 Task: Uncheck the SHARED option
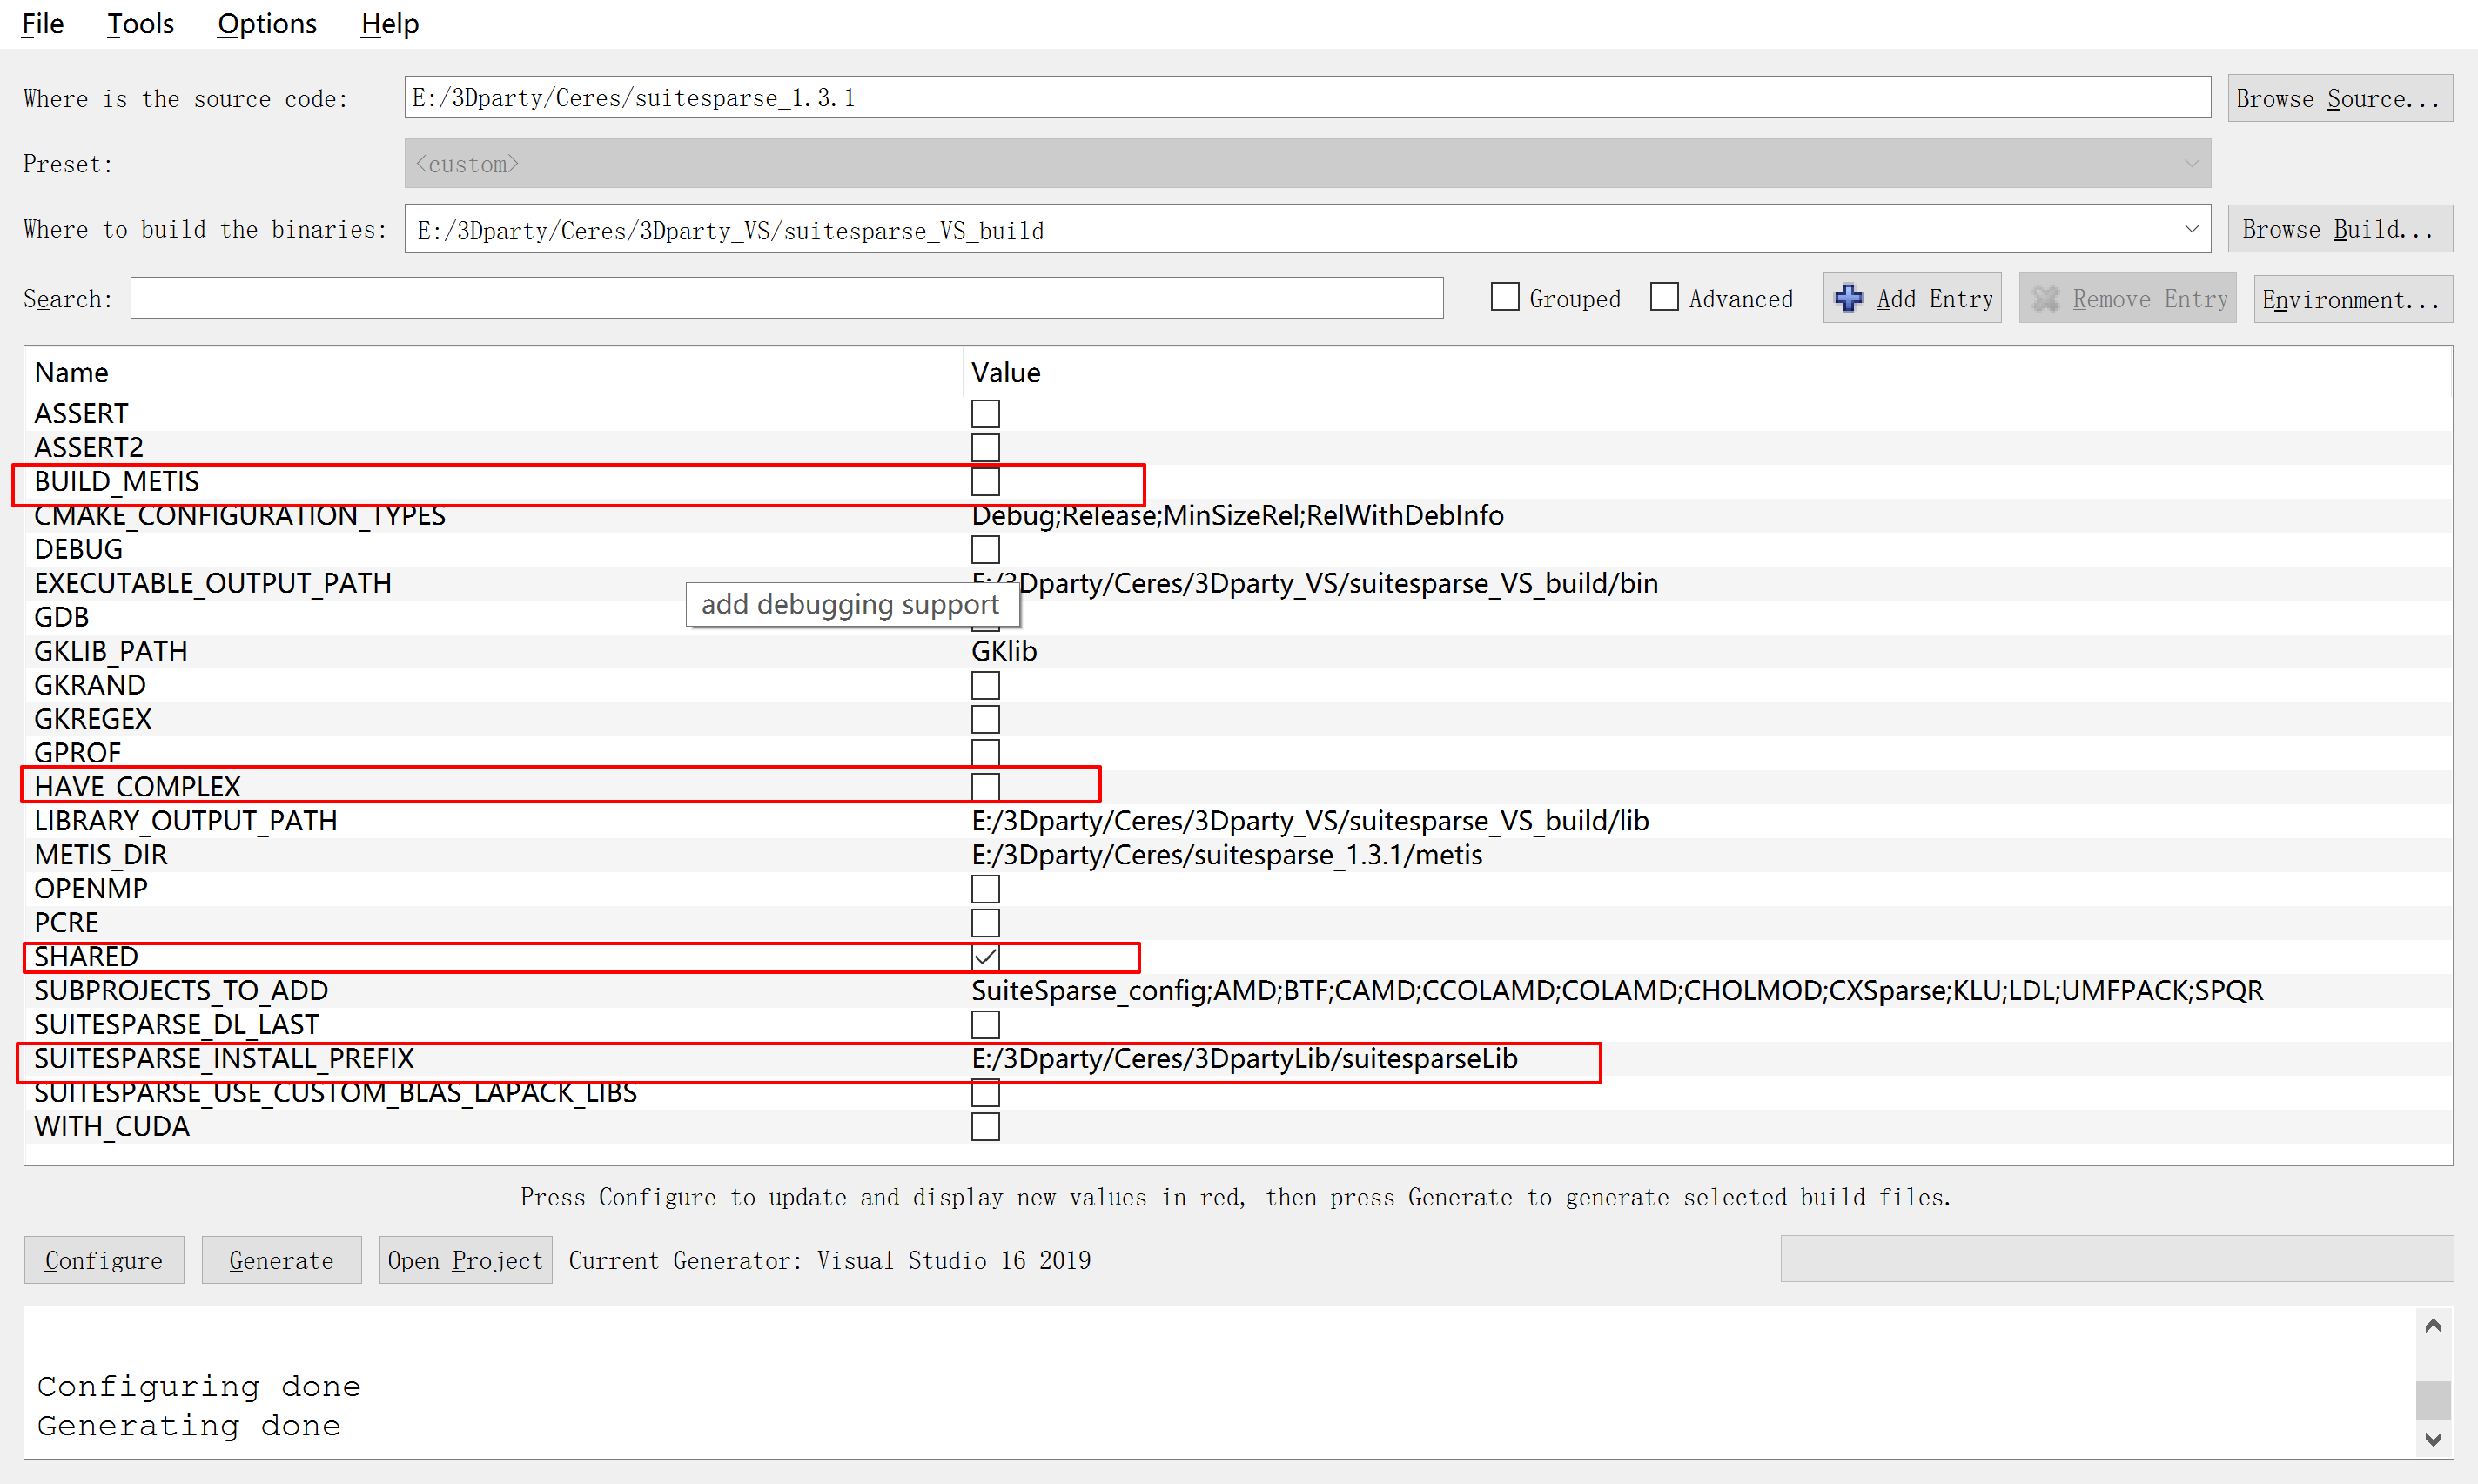[985, 957]
